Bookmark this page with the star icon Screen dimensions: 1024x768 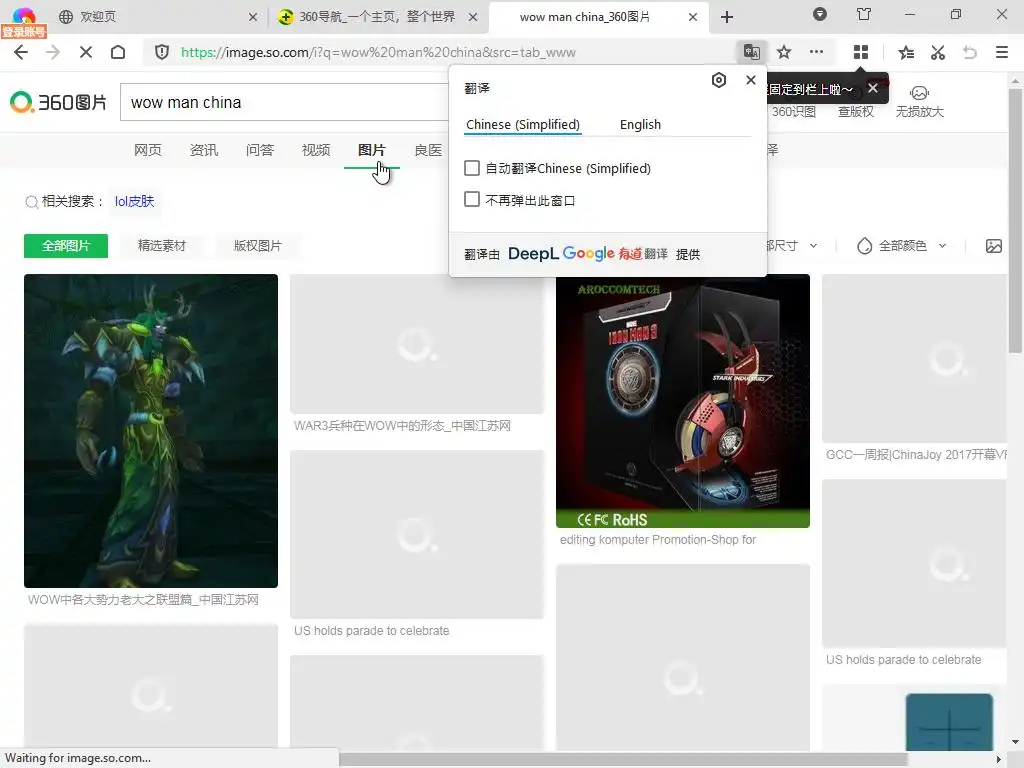click(784, 52)
